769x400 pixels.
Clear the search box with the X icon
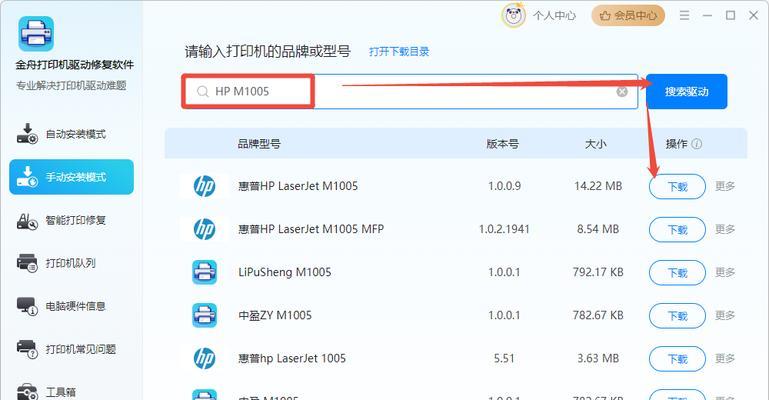click(x=622, y=92)
